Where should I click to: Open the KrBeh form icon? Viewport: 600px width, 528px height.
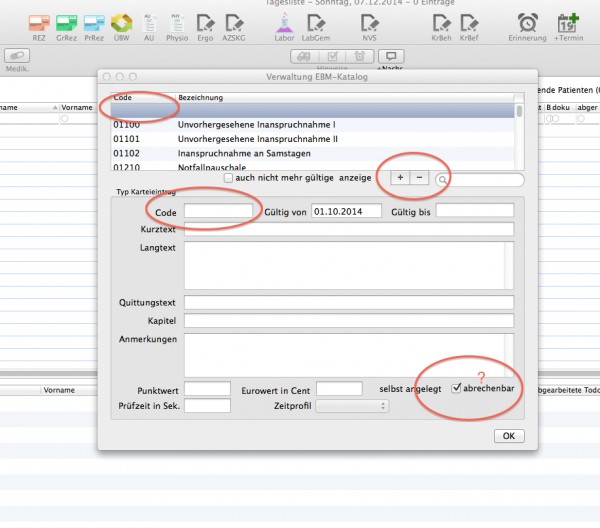(441, 24)
